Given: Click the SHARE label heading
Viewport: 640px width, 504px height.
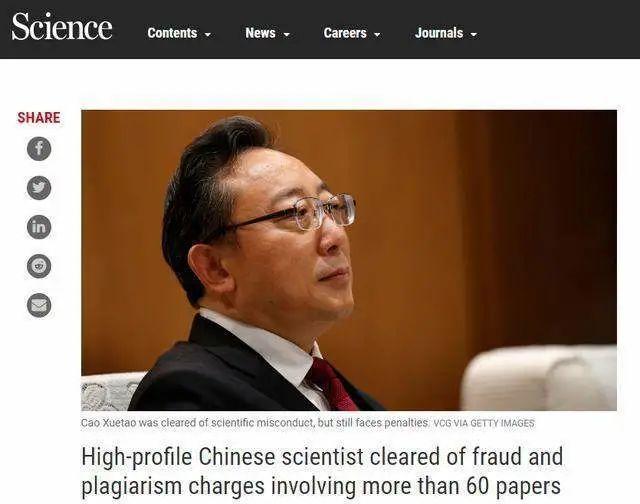Looking at the screenshot, I should tap(39, 118).
